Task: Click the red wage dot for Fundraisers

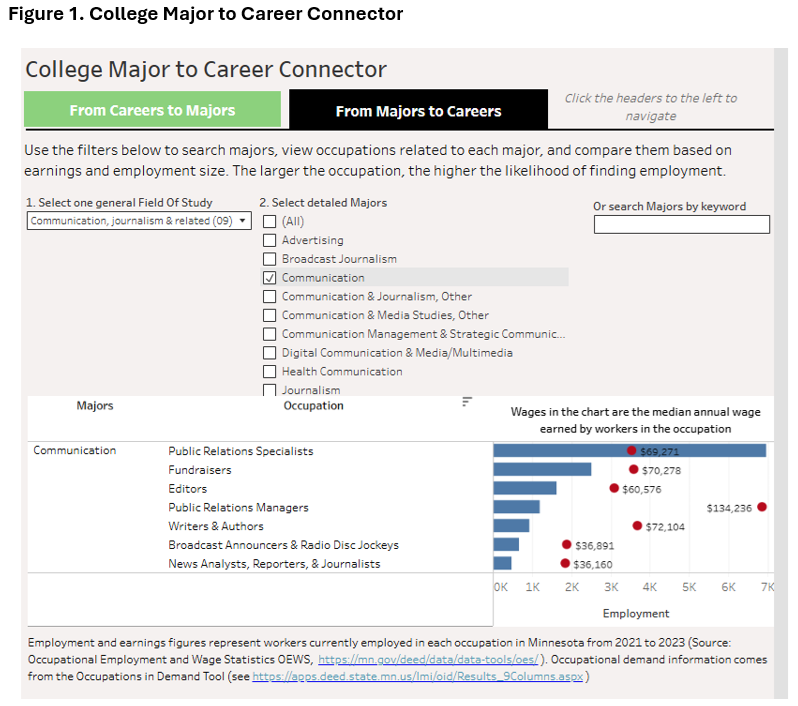Action: (634, 469)
